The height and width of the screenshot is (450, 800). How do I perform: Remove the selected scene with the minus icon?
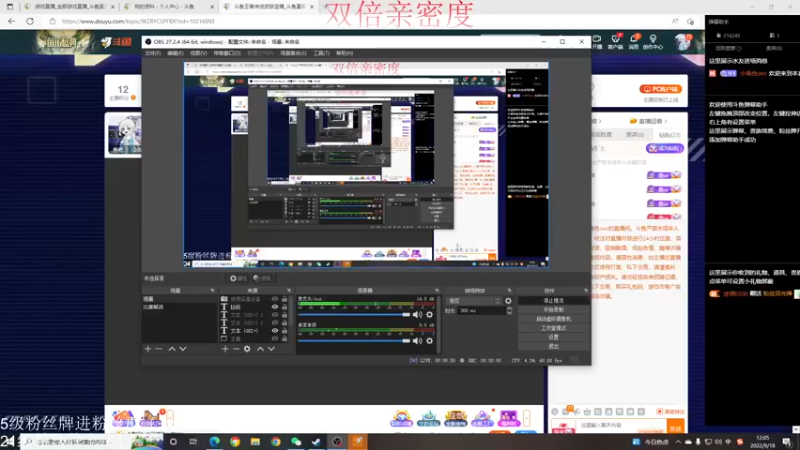coord(159,349)
